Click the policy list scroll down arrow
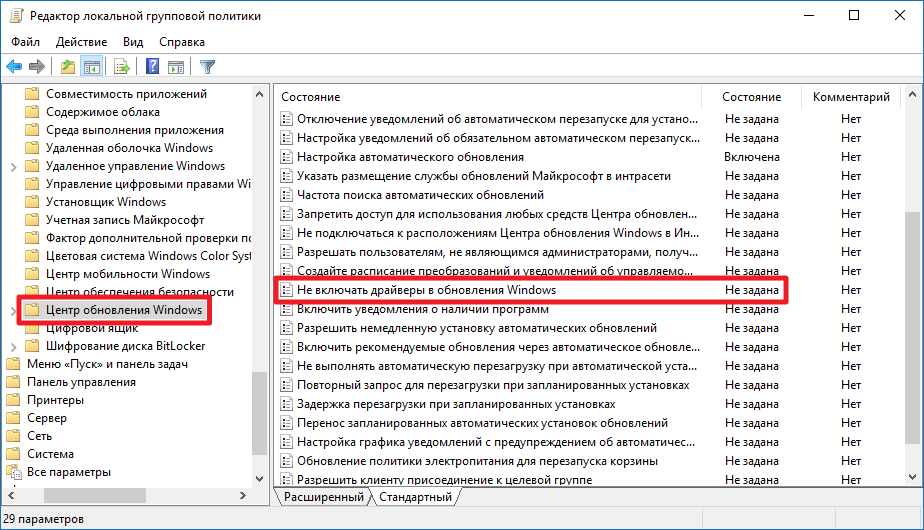 coord(912,478)
